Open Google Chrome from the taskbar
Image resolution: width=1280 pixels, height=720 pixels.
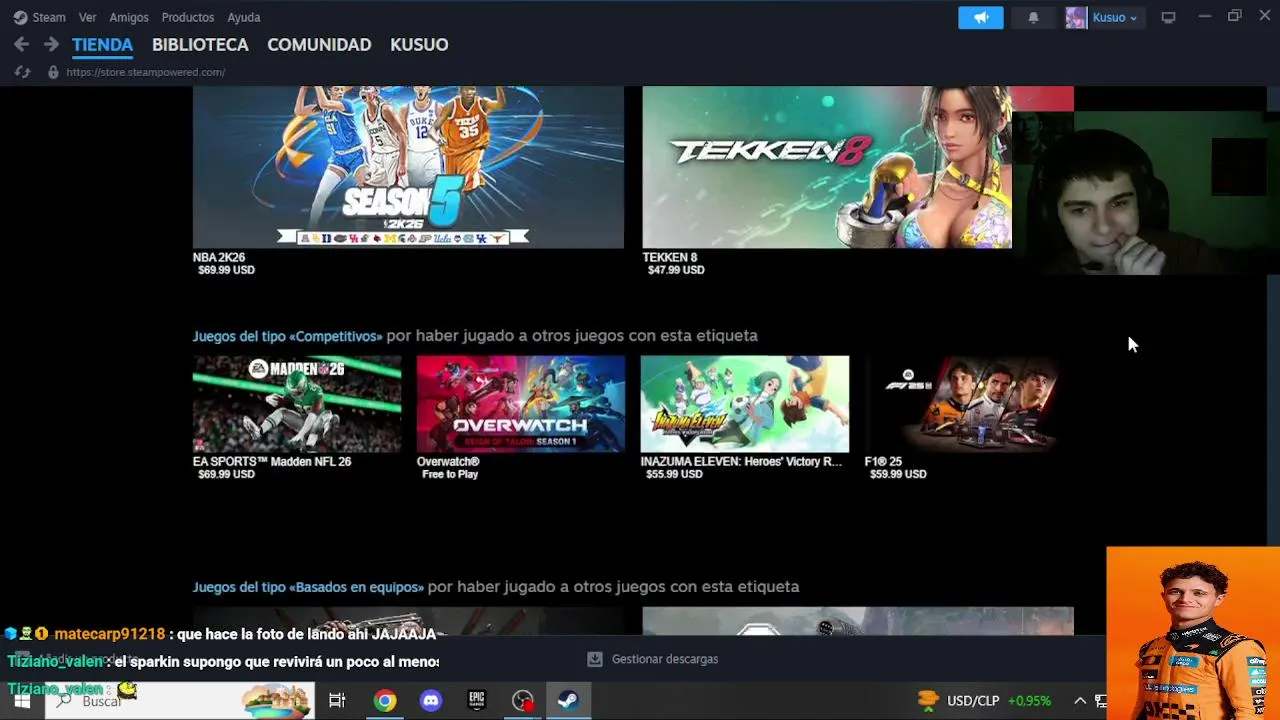coord(385,701)
